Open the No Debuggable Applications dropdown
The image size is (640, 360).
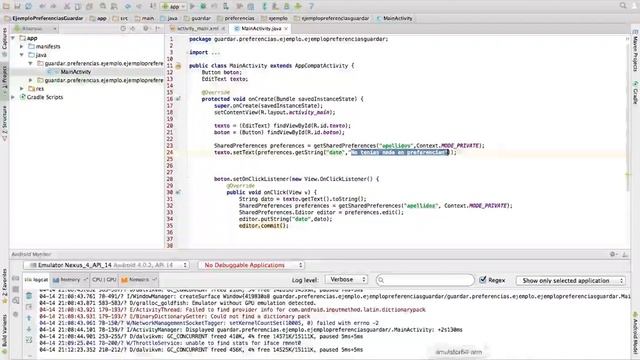(x=251, y=265)
